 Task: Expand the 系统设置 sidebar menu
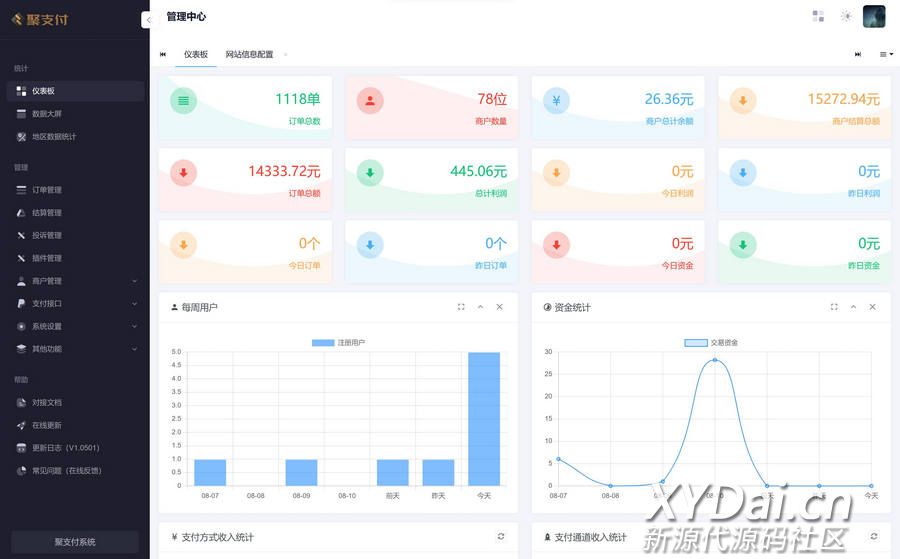pos(75,326)
